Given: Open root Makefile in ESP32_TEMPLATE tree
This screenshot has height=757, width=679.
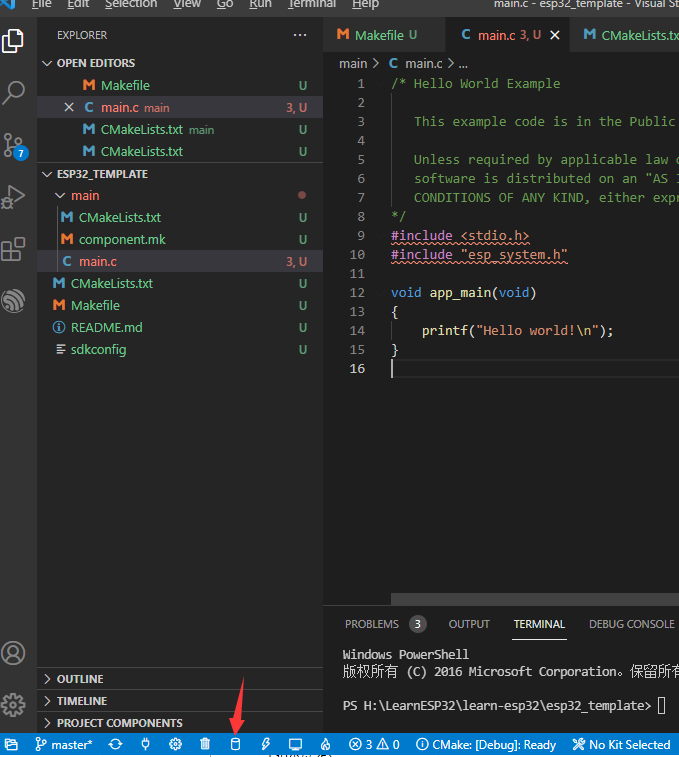Looking at the screenshot, I should 180,306.
